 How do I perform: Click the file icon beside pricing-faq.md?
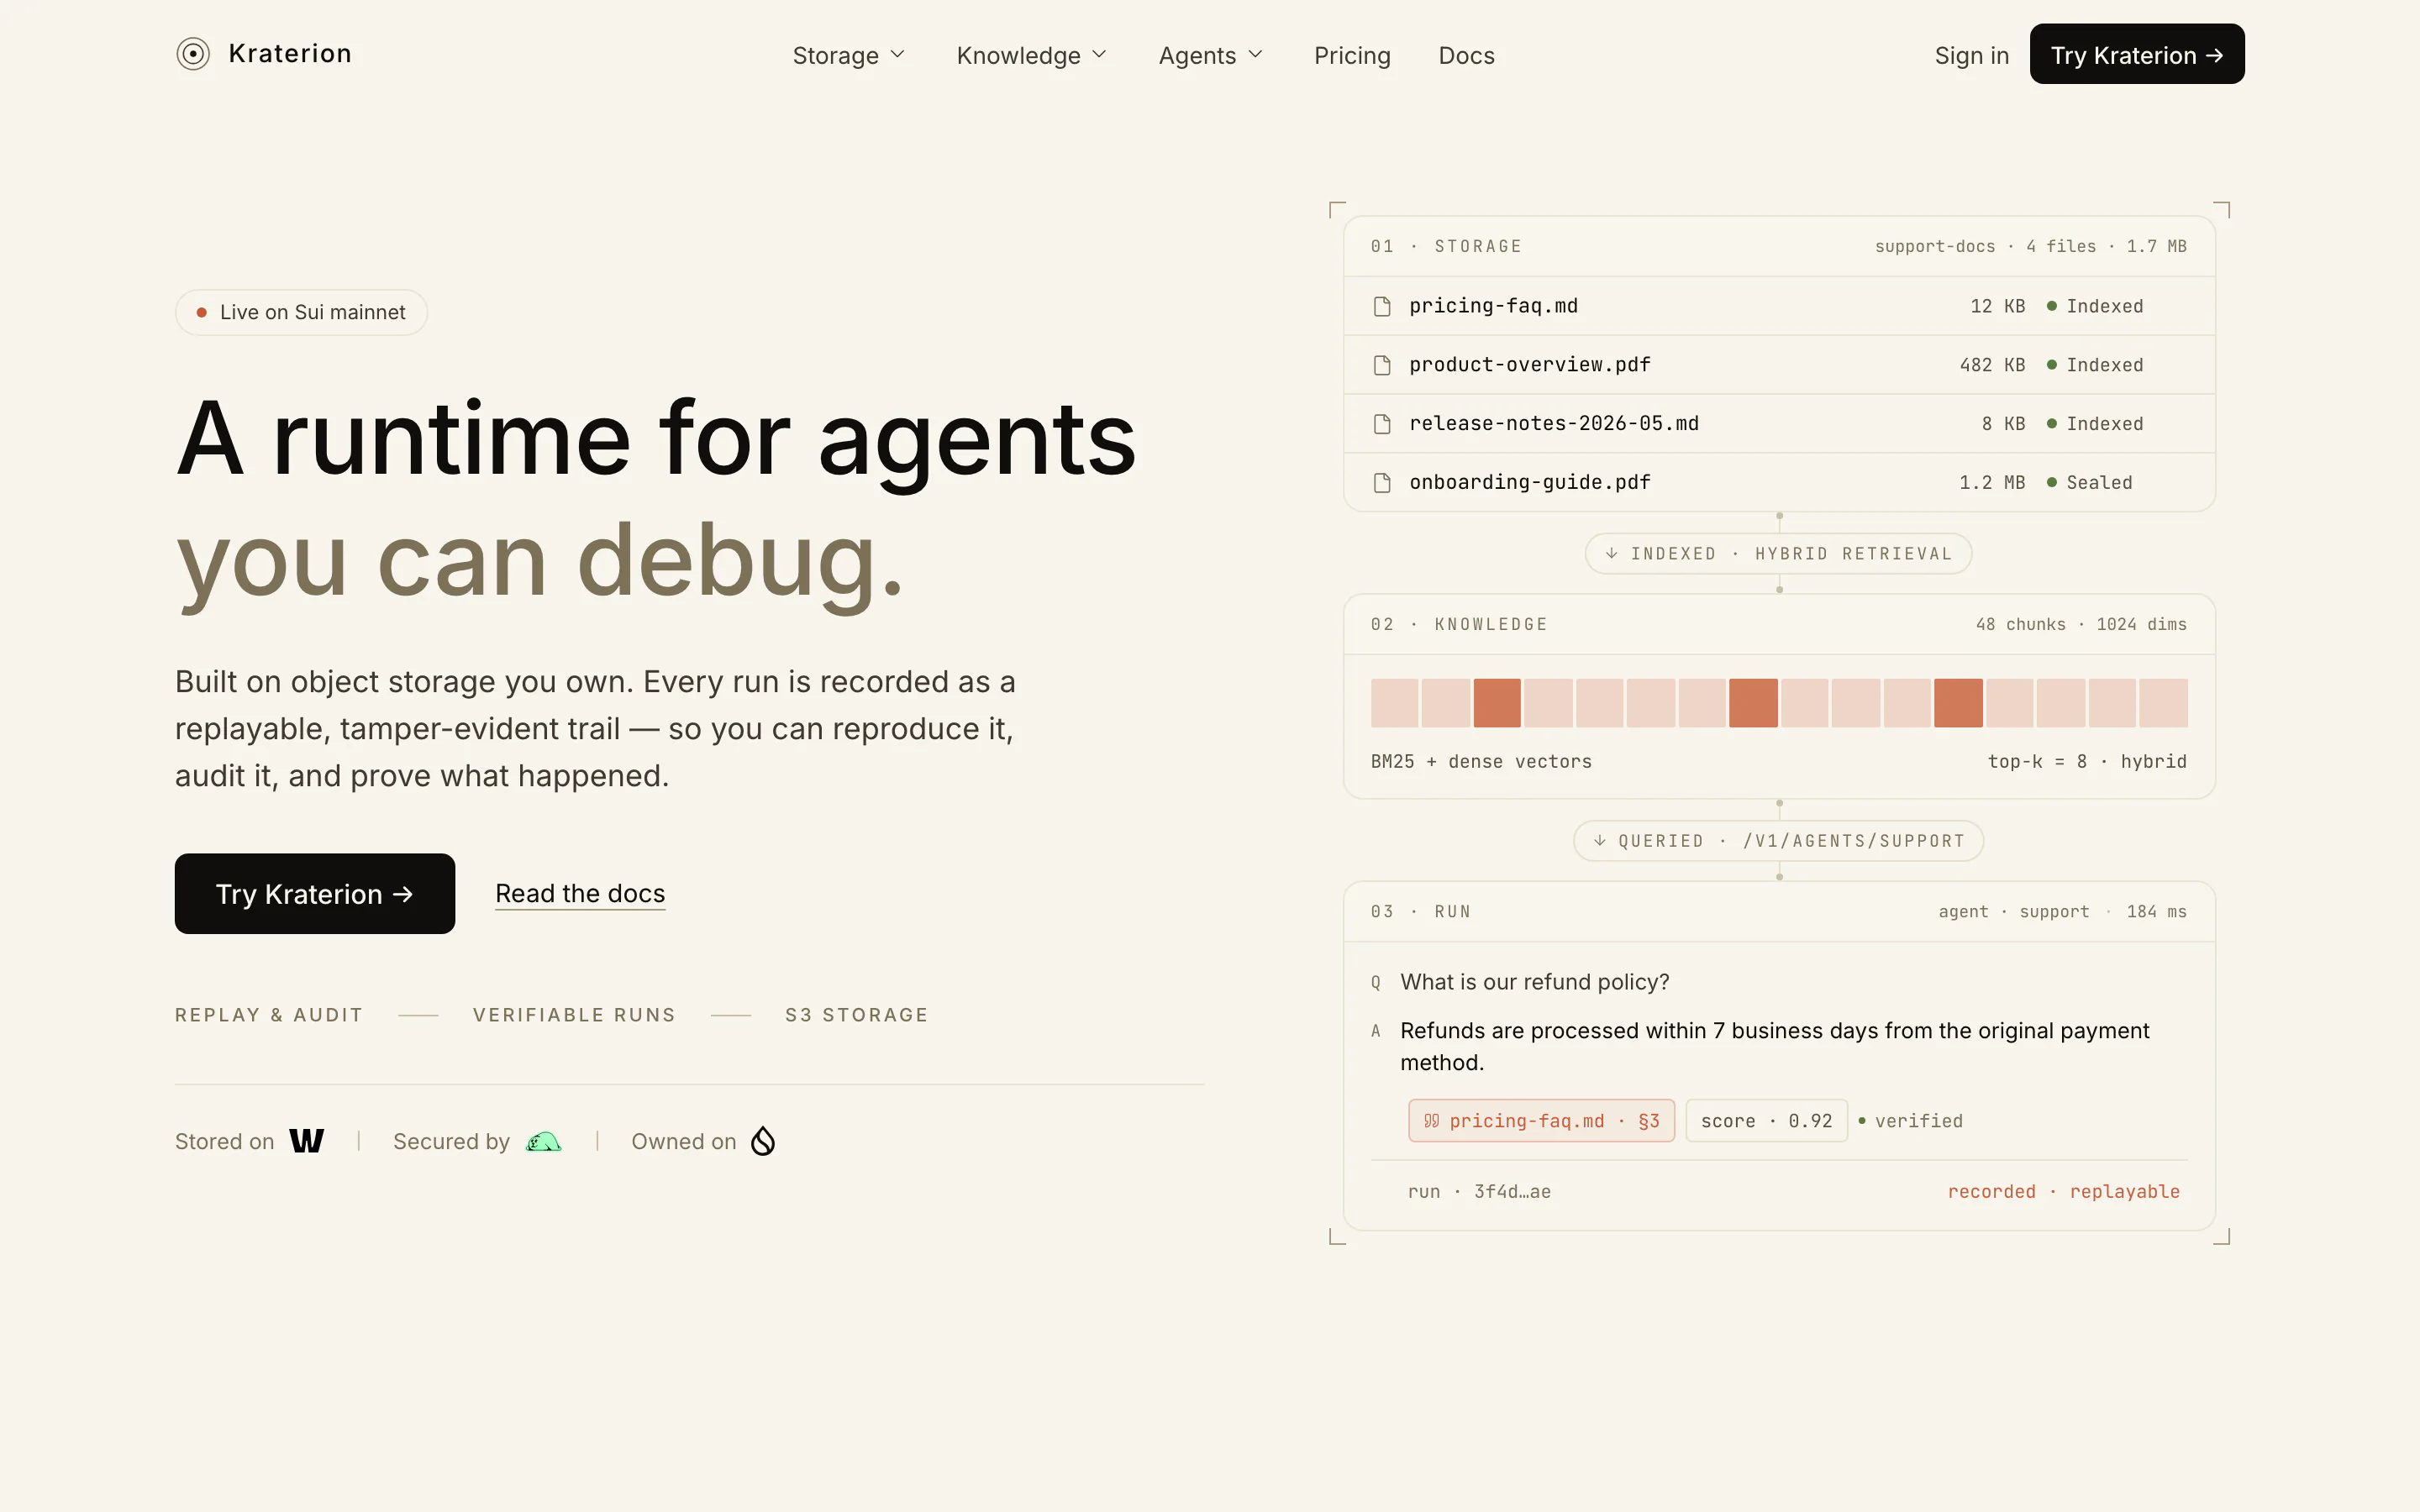point(1382,306)
